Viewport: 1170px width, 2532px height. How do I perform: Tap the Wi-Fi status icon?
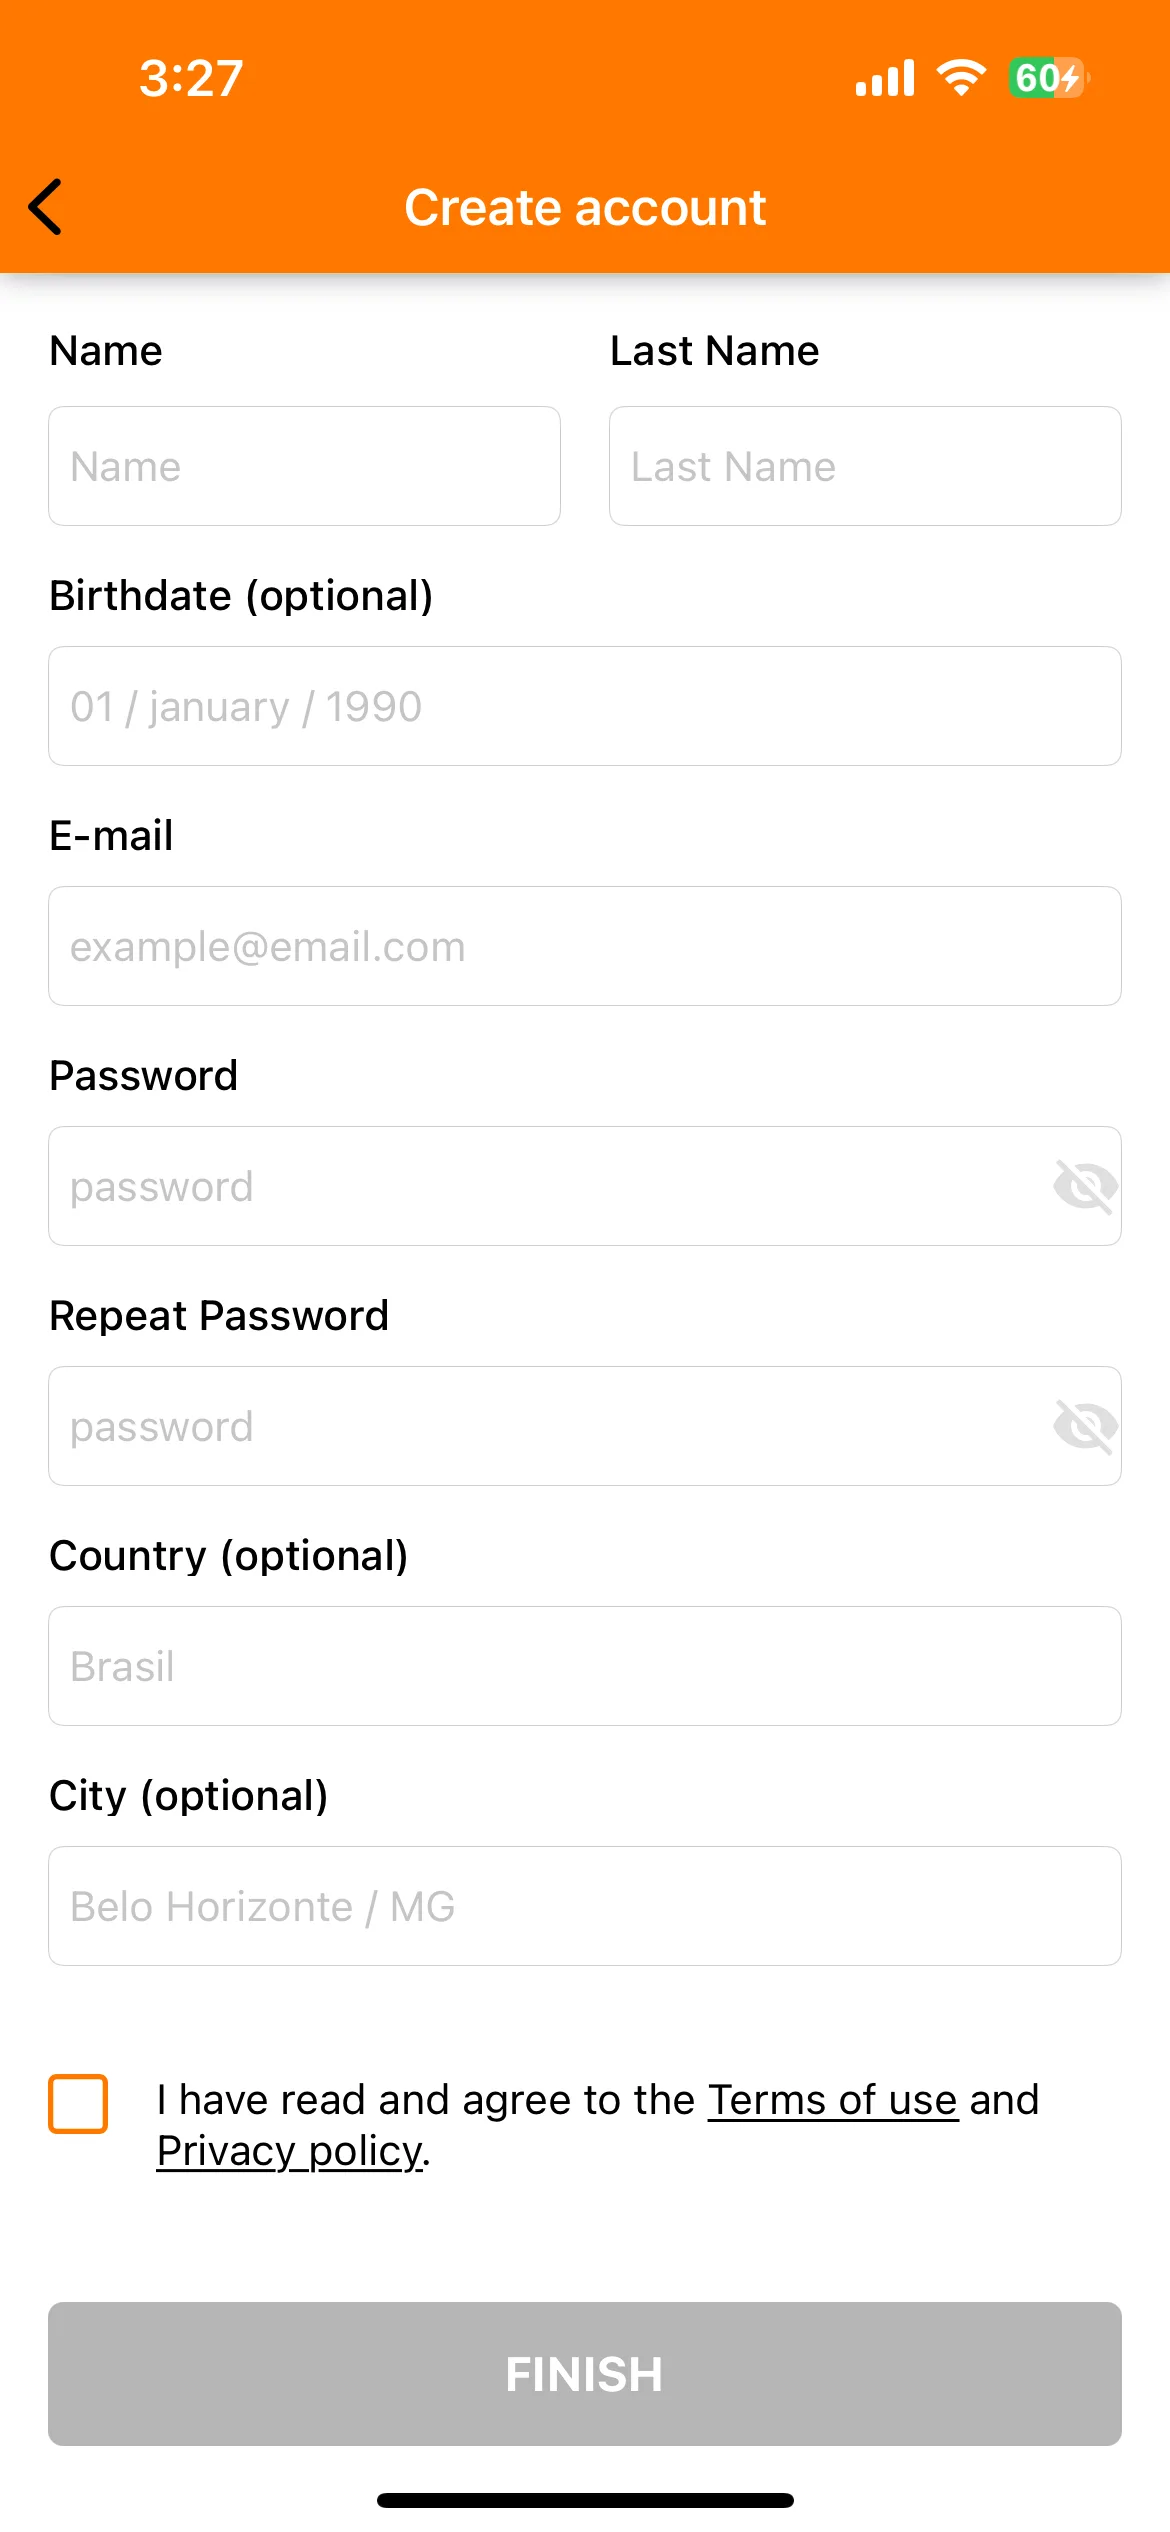(x=961, y=78)
